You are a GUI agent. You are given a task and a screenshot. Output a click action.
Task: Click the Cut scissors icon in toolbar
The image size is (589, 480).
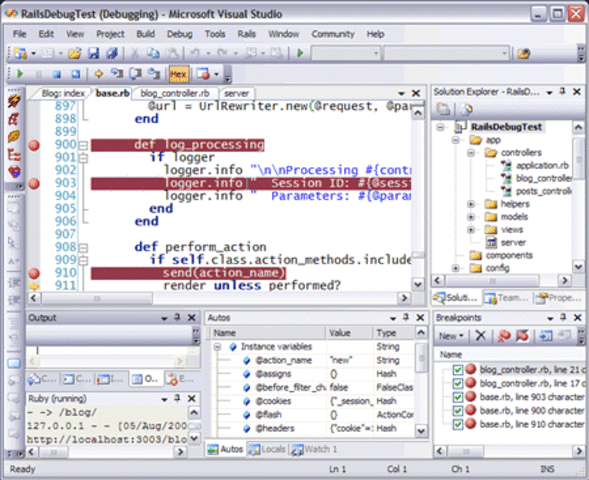(134, 53)
